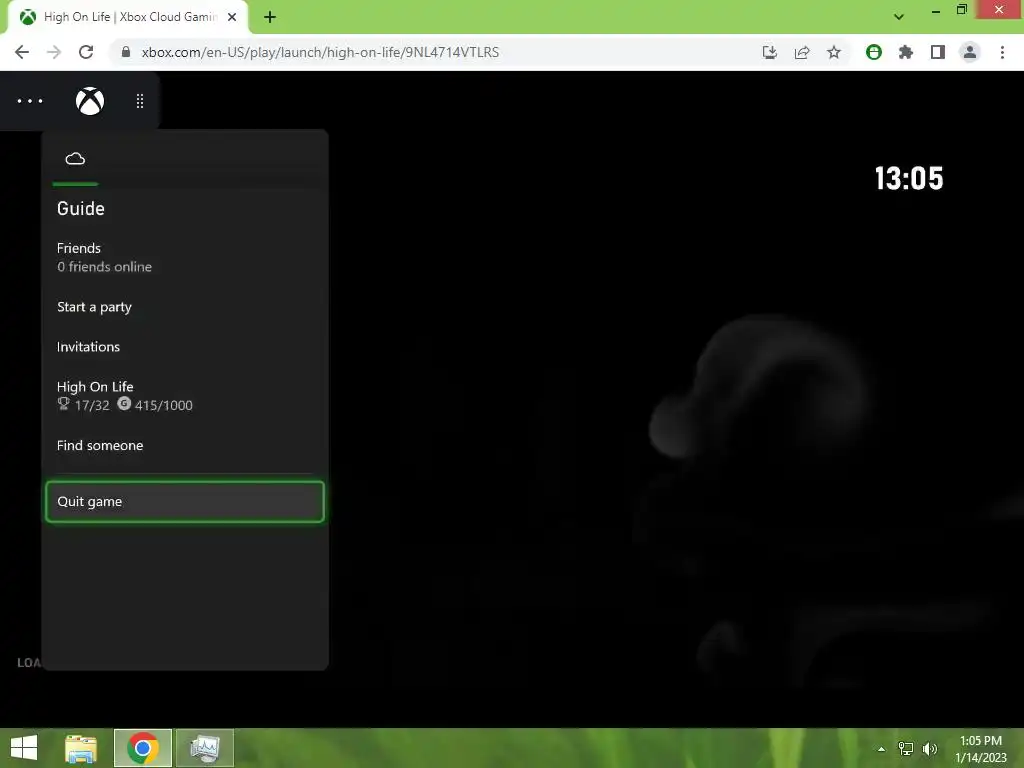Grab the dotted drag handle of overlay bar
Viewport: 1024px width, 768px height.
(x=140, y=101)
